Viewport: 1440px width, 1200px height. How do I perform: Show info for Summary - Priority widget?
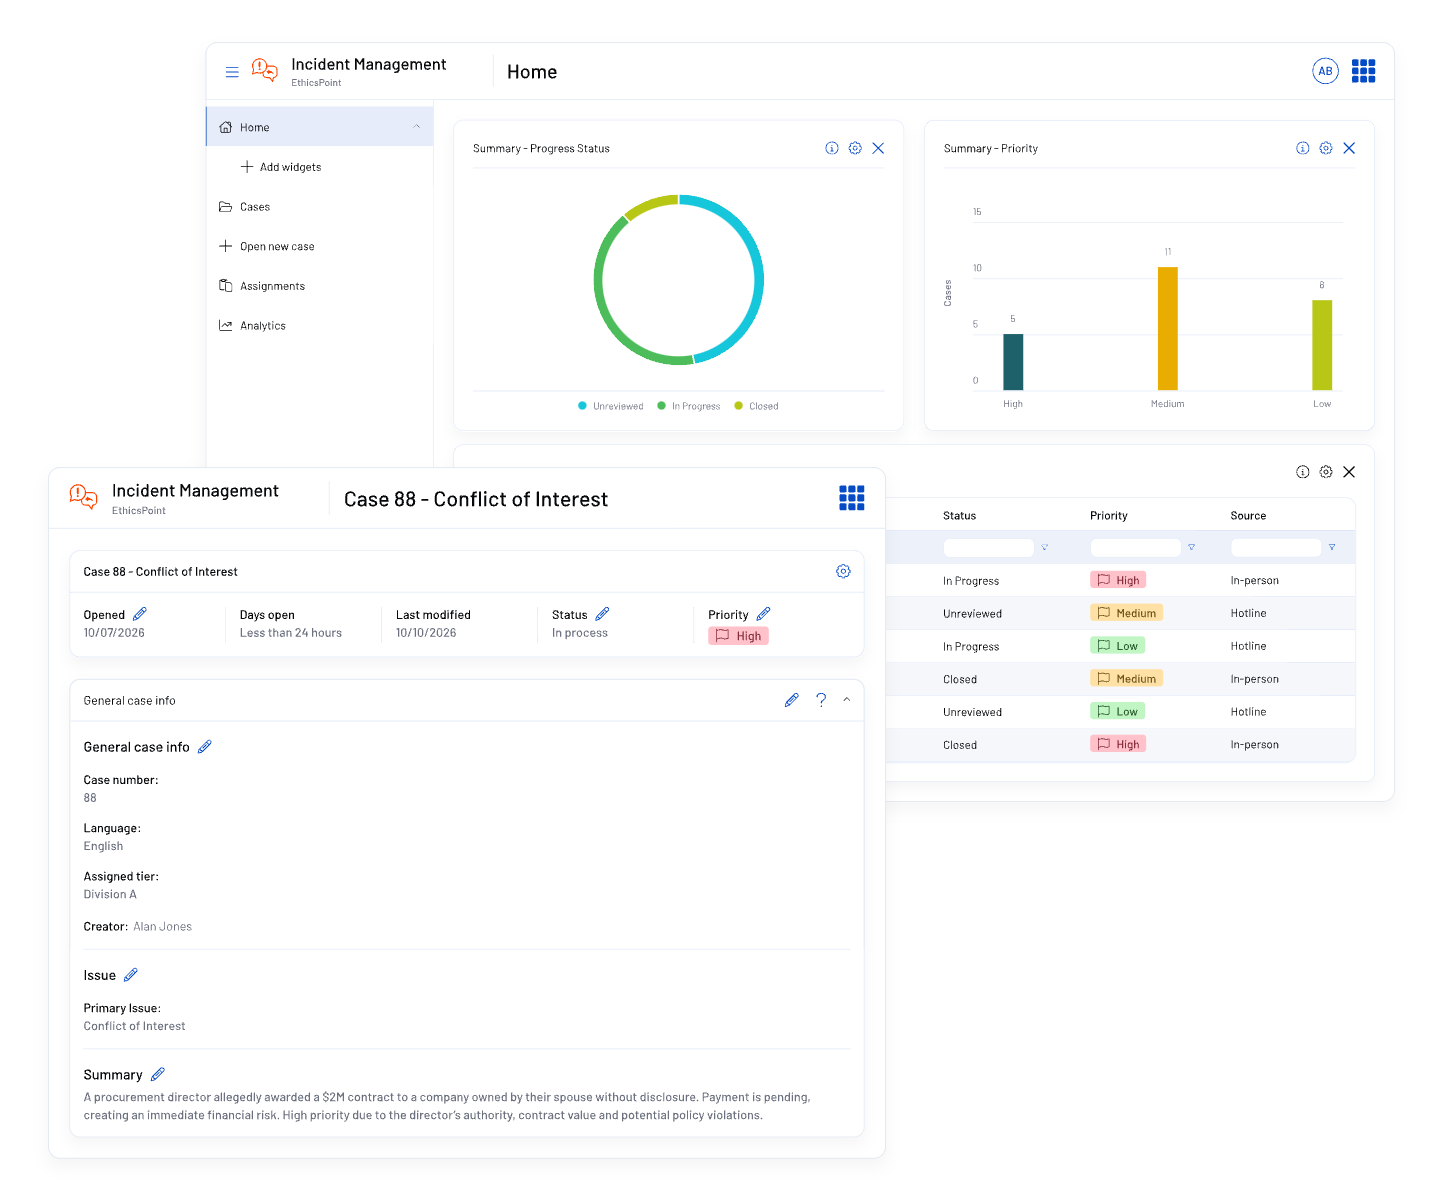(x=1302, y=148)
